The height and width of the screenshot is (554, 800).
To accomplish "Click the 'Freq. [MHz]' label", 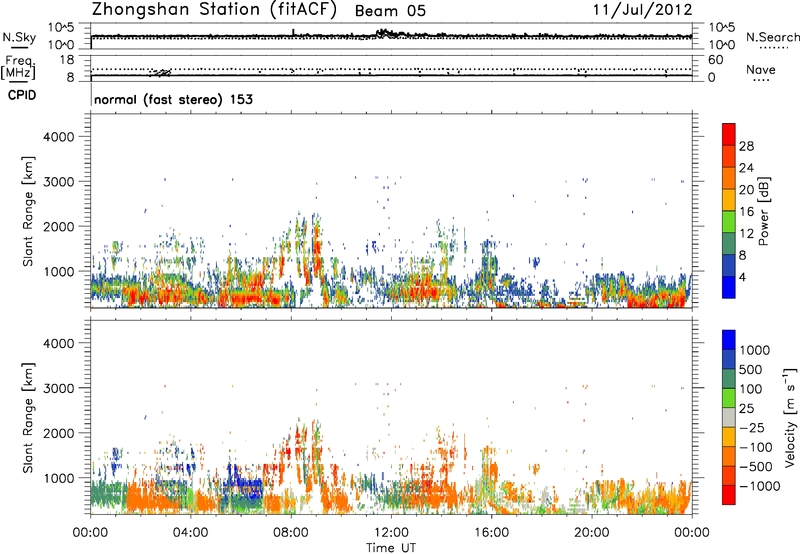I will [18, 68].
